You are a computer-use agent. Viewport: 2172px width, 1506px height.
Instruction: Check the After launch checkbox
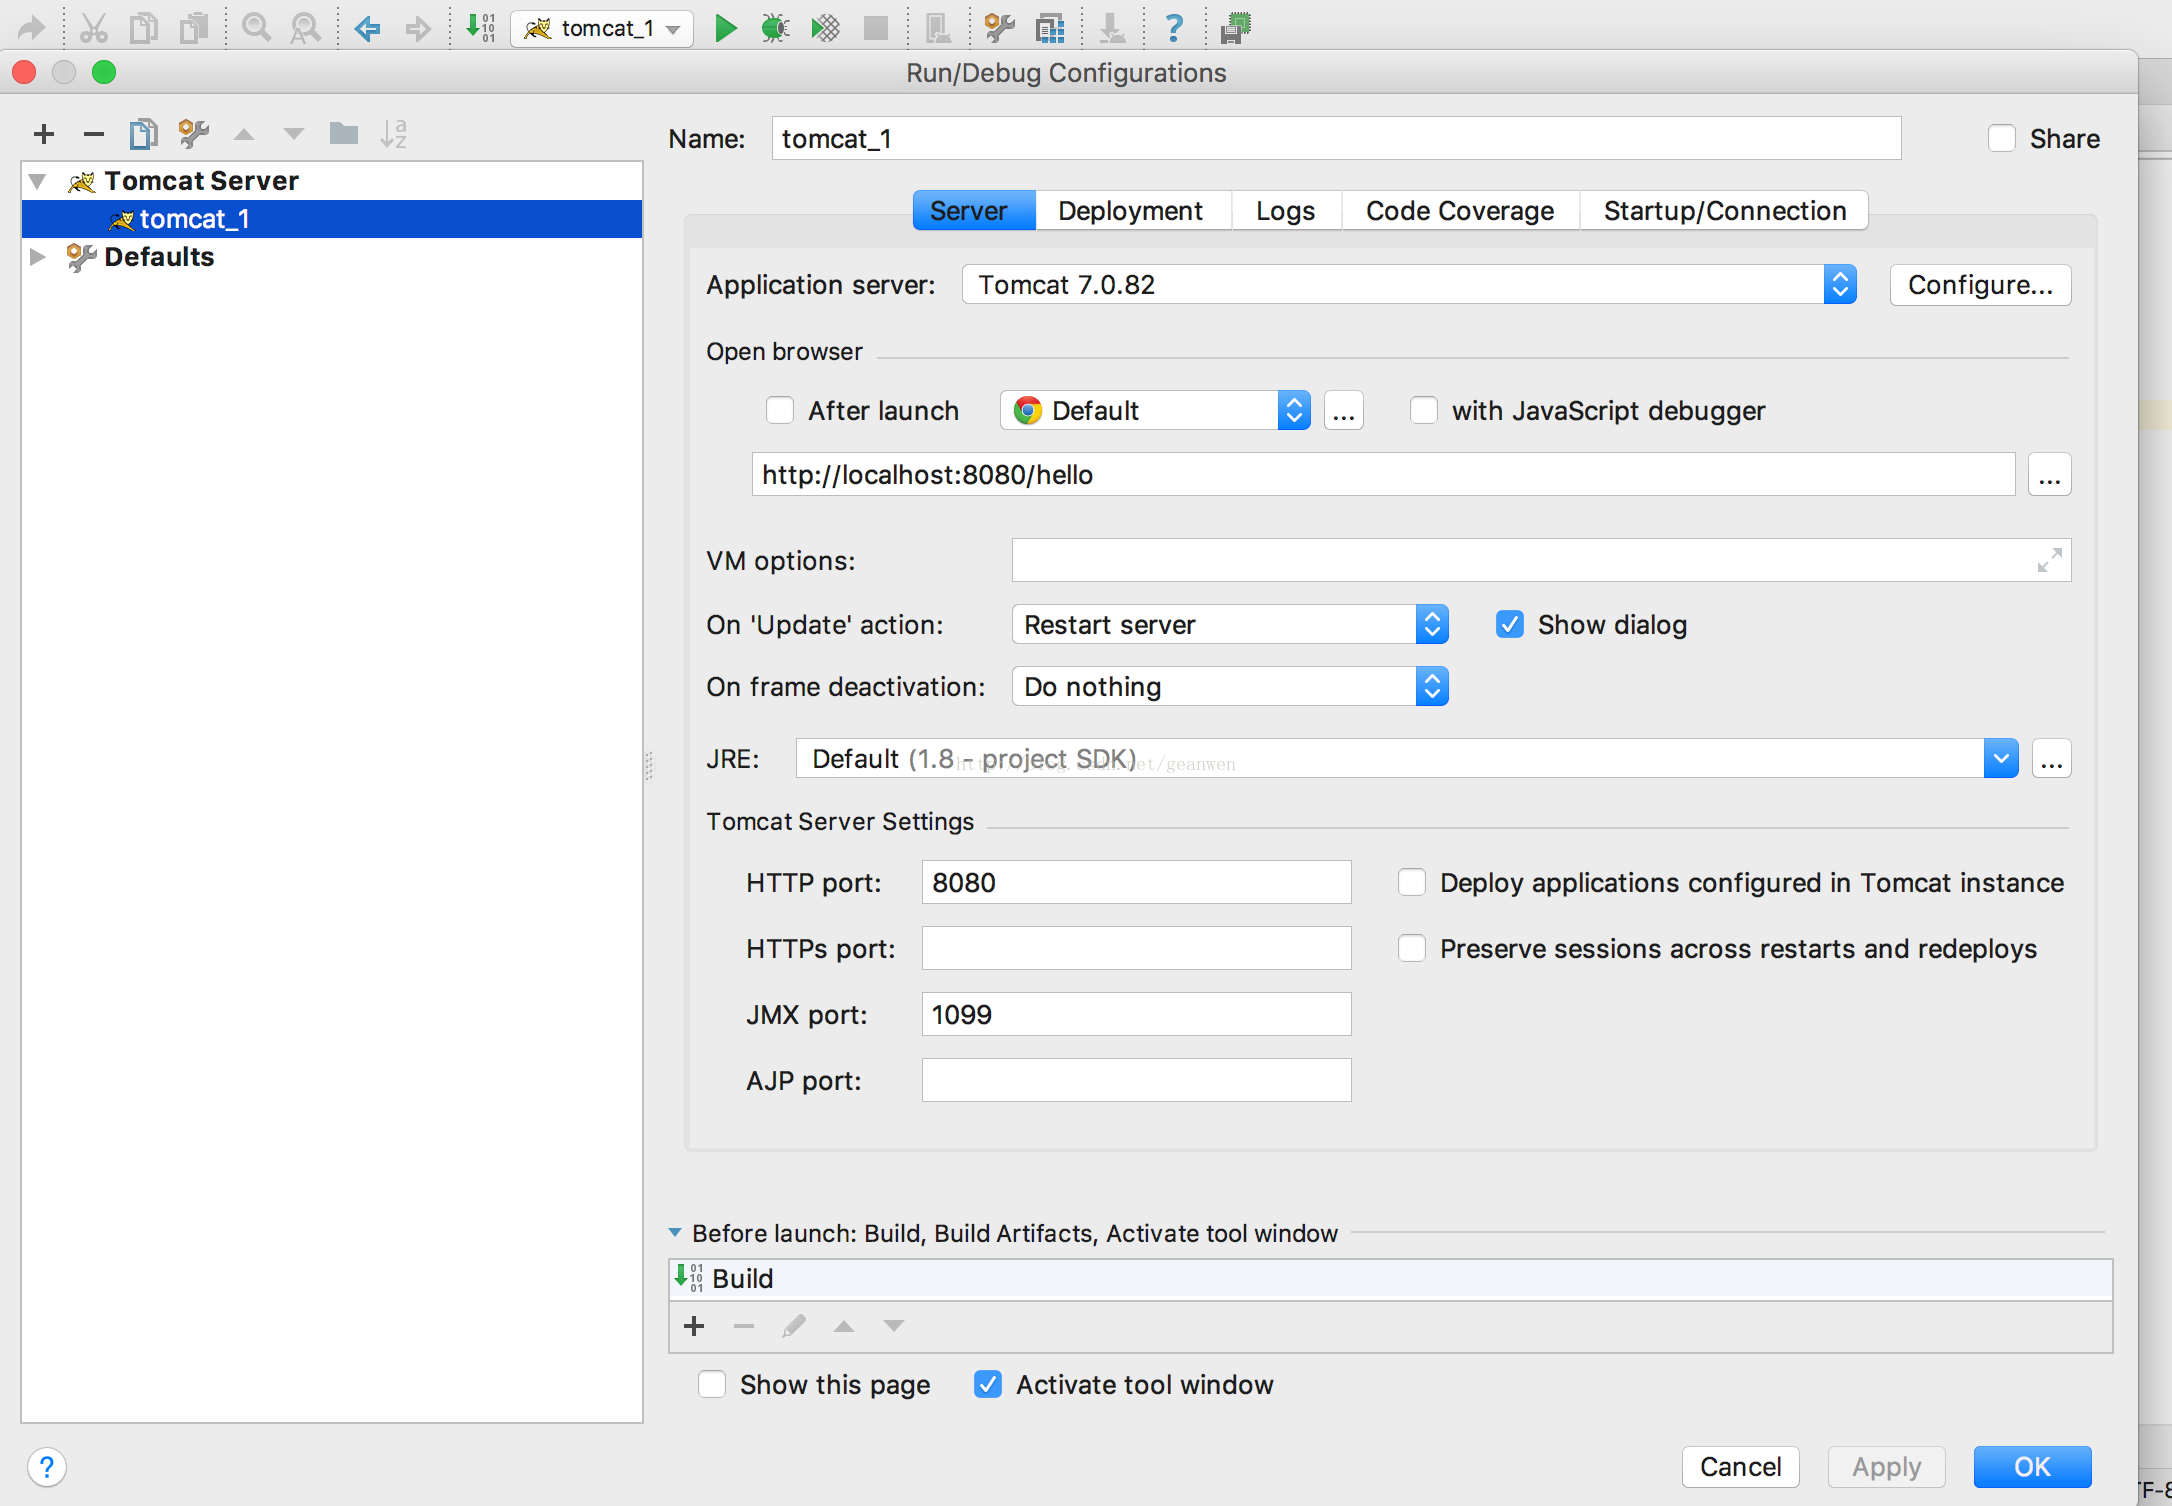pos(780,410)
